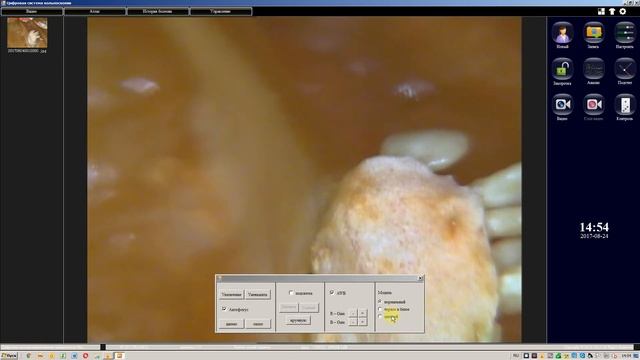Click the Increase zoom button in dialog
This screenshot has width=640, height=360.
[x=231, y=294]
